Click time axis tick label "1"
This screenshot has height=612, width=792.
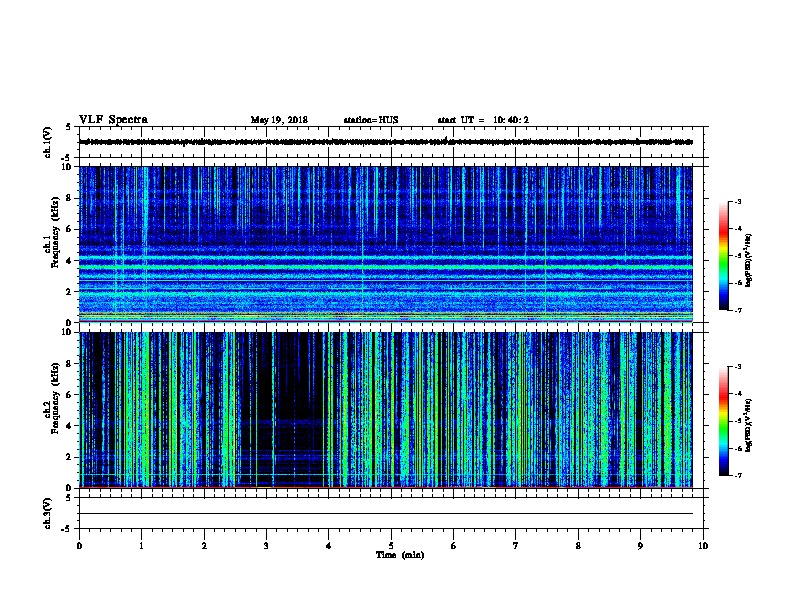pos(141,546)
